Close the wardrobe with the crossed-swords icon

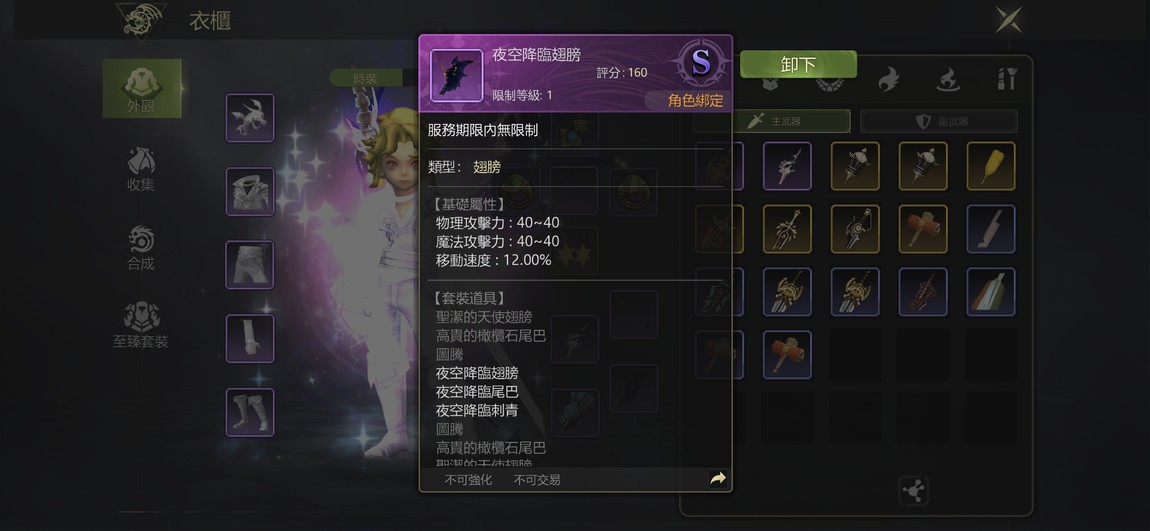1009,20
